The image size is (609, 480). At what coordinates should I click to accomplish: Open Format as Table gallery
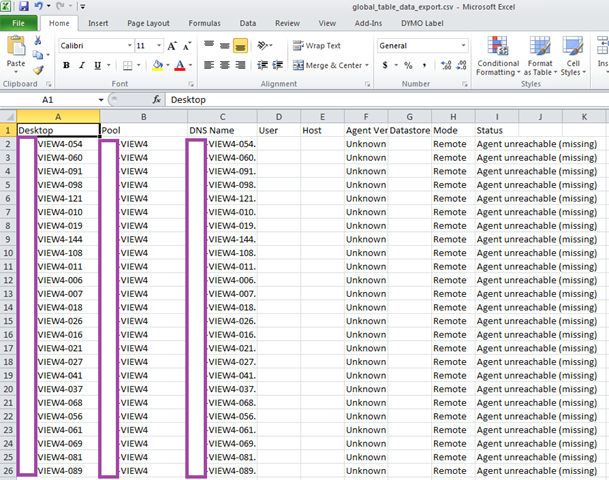click(x=540, y=56)
